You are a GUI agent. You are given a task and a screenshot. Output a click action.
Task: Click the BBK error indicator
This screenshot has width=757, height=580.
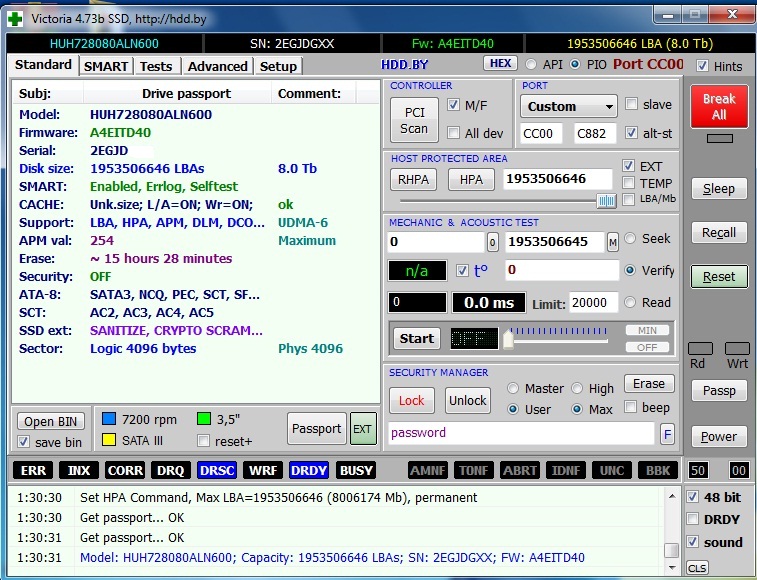click(658, 470)
